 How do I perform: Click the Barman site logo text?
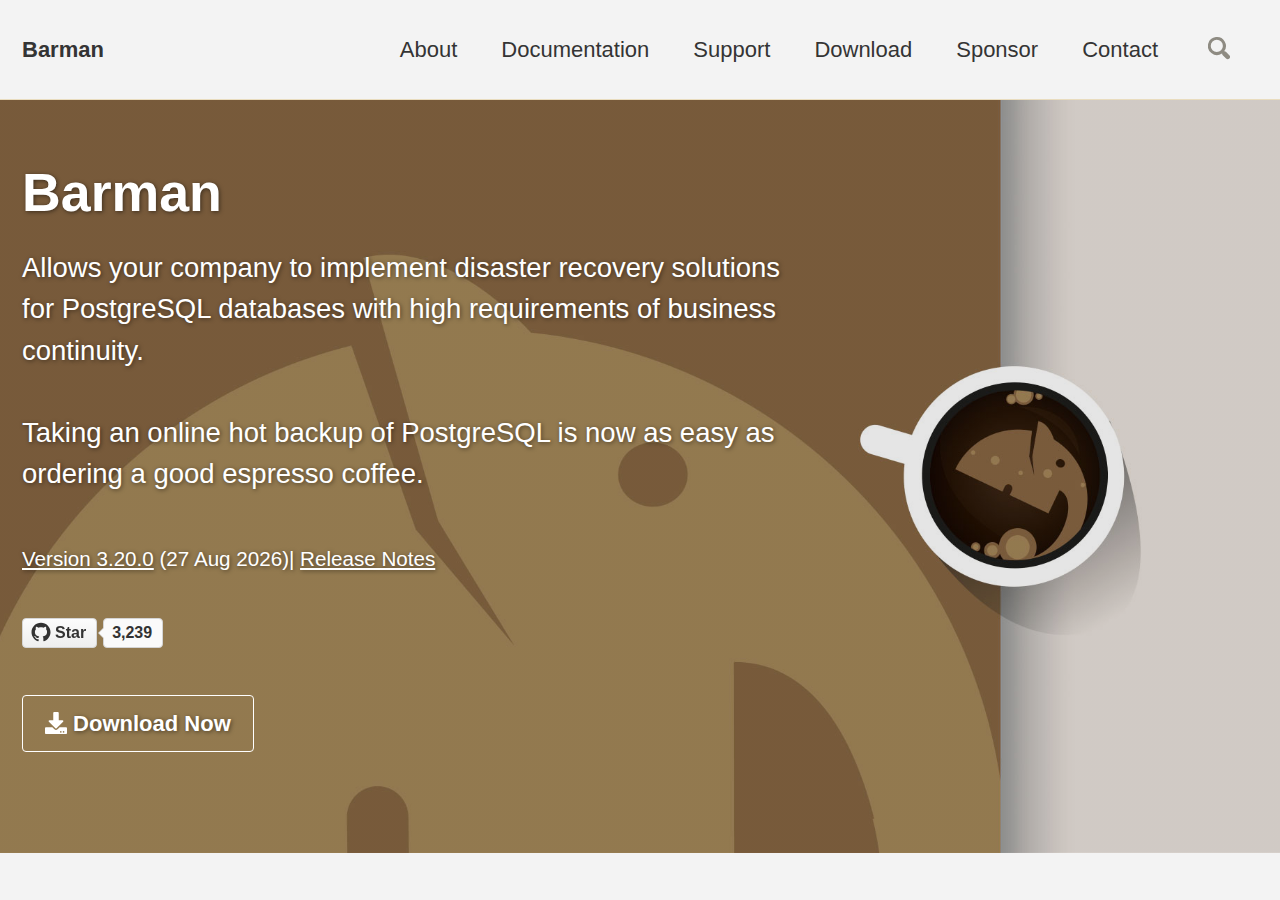(63, 49)
